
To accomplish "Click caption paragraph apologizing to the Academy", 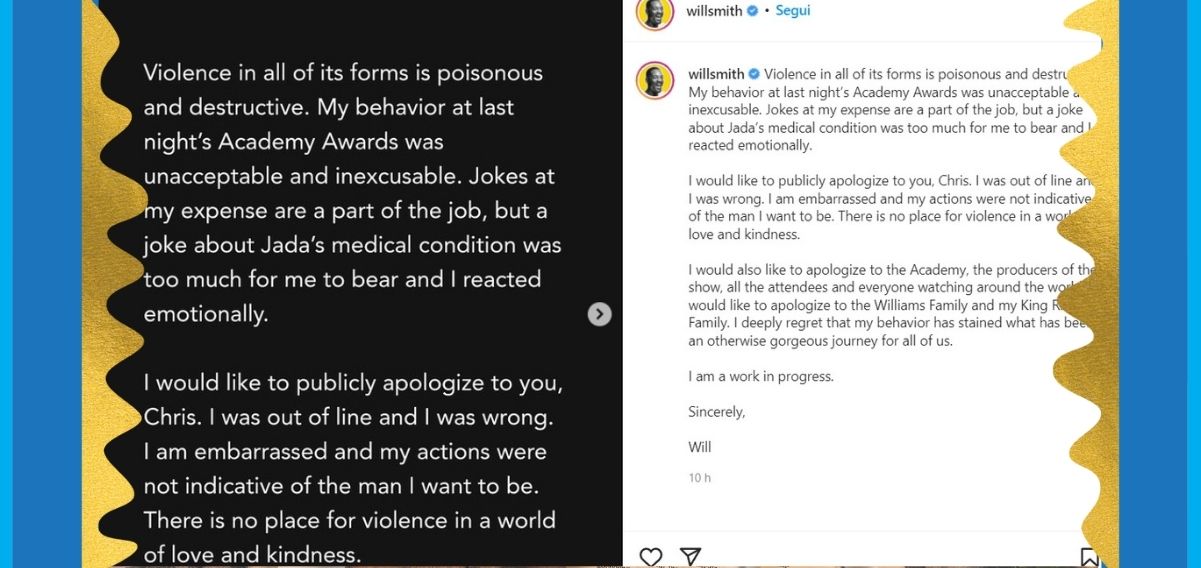I will 880,305.
